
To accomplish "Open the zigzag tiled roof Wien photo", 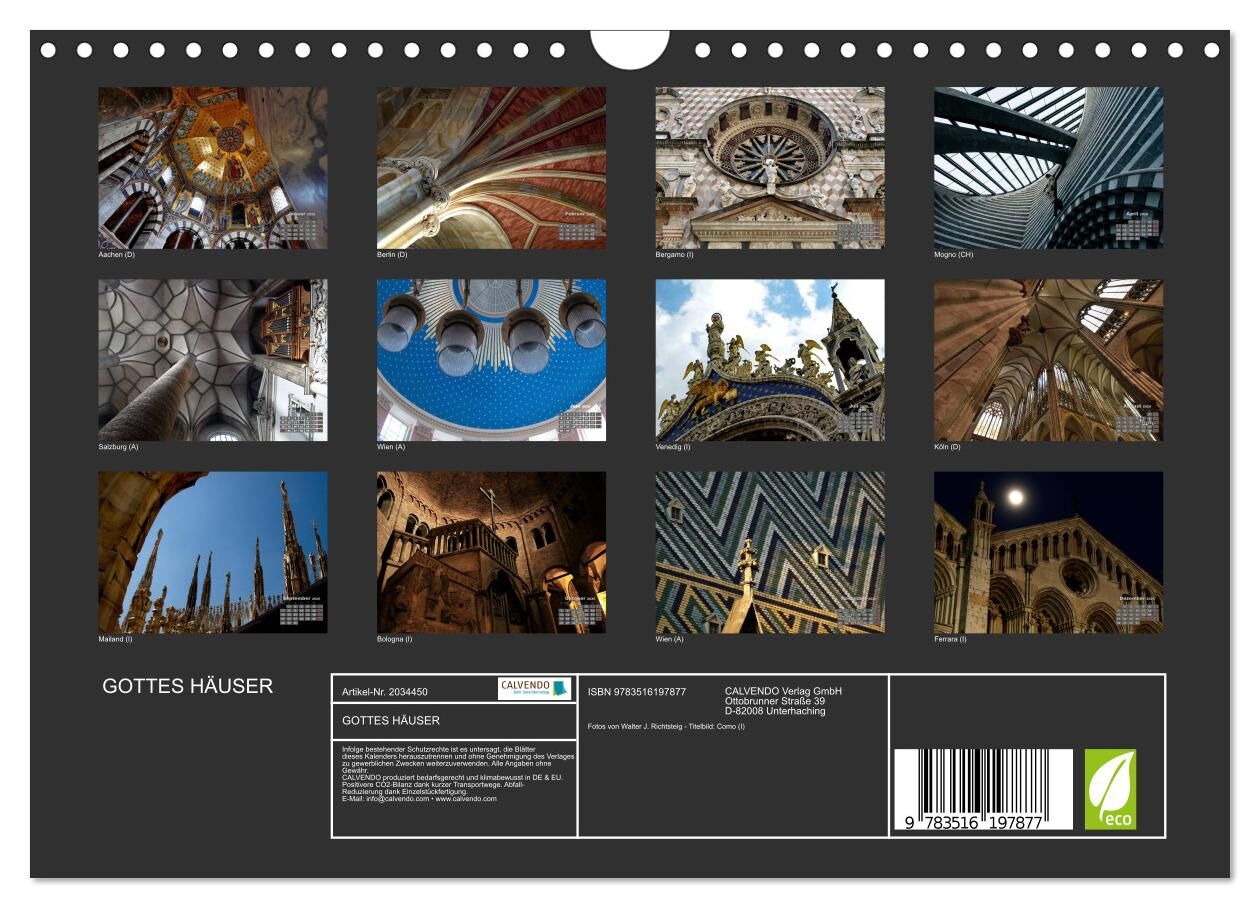I will (x=769, y=552).
